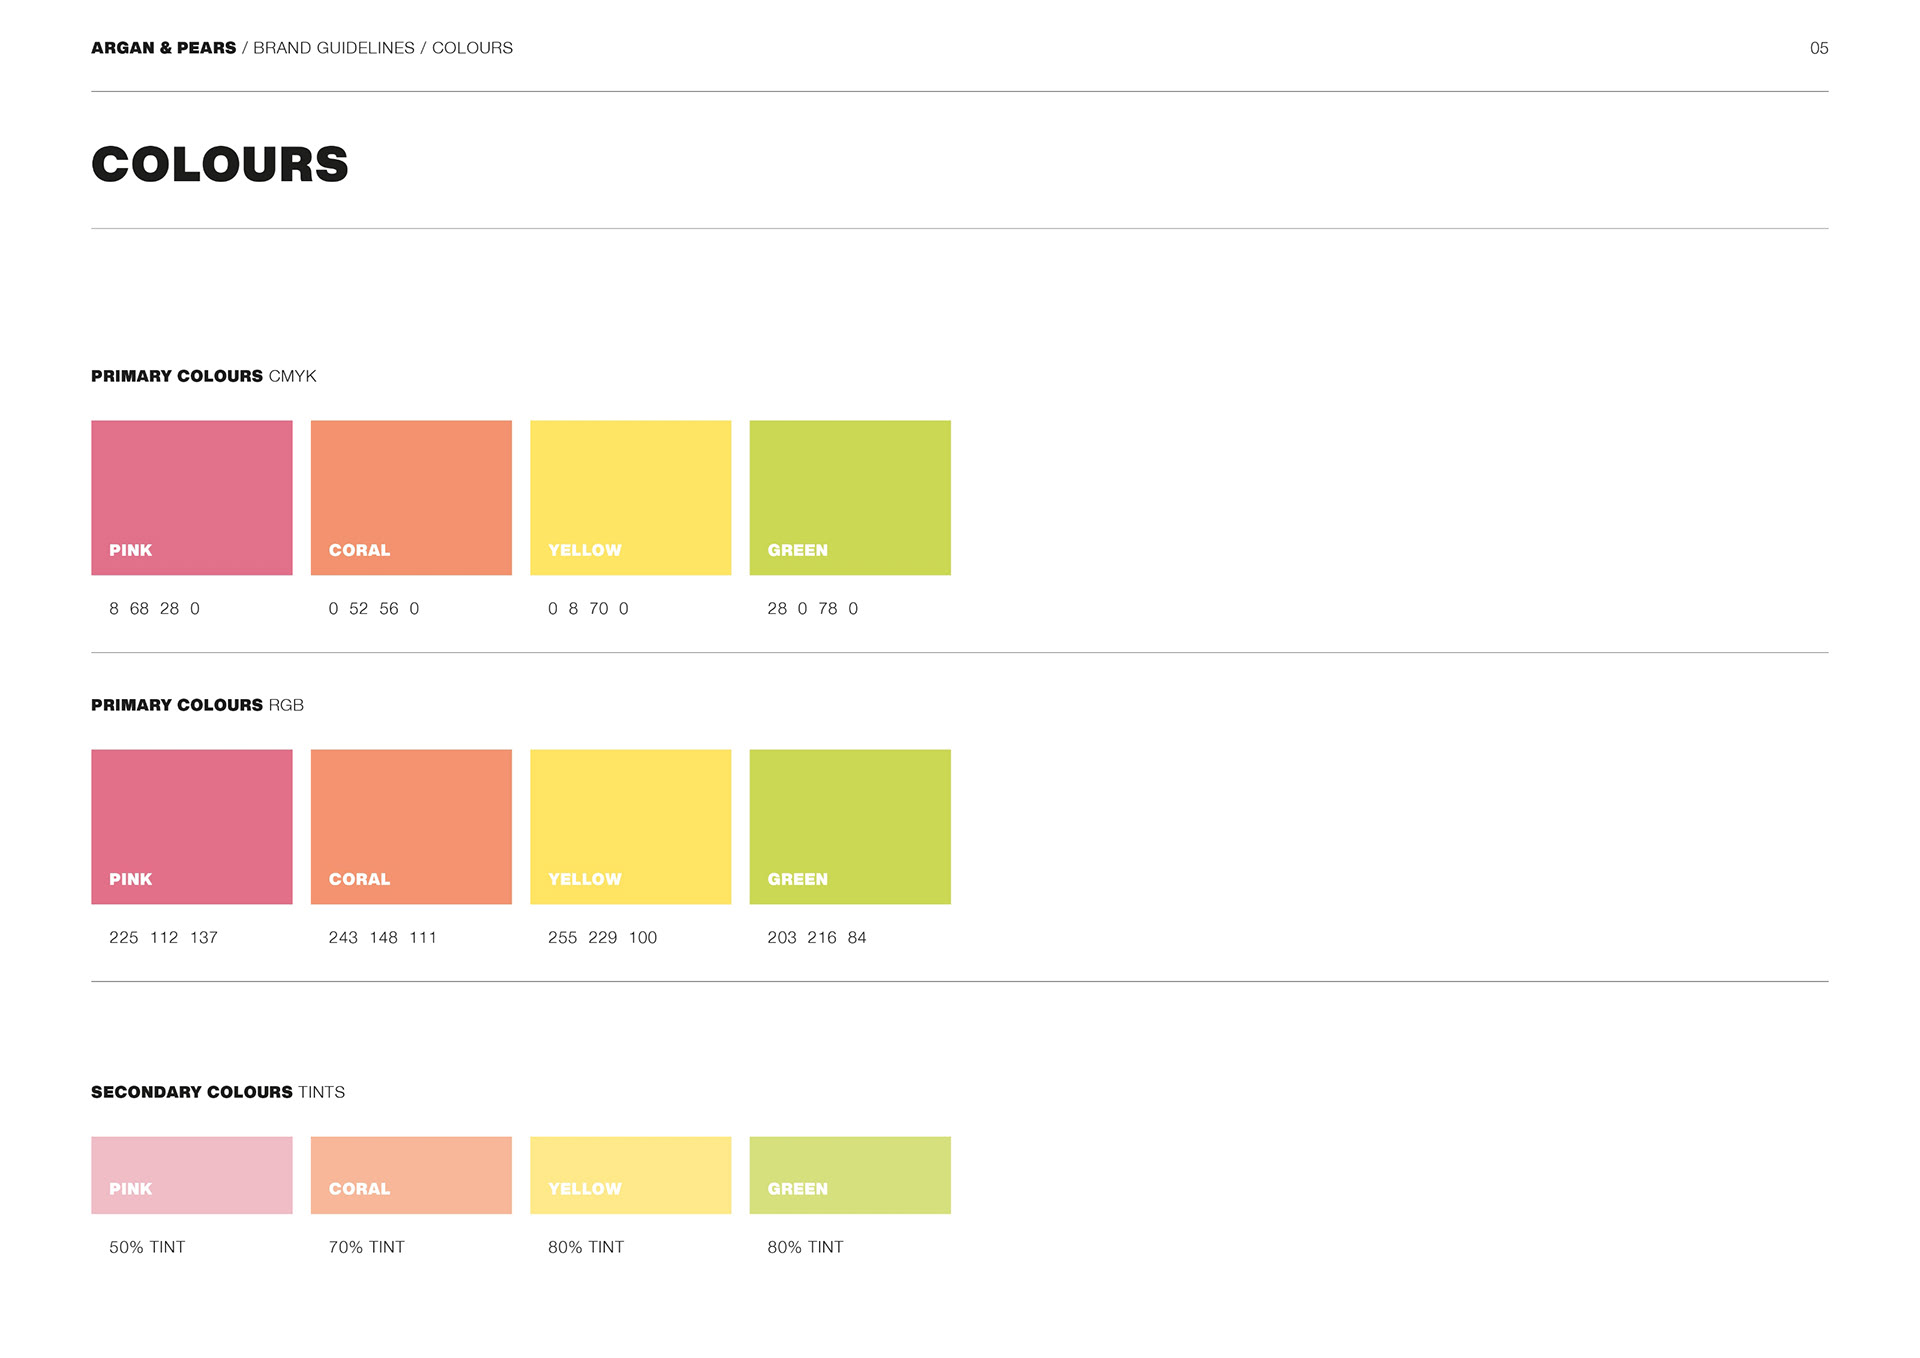Screen dimensions: 1920x1358
Task: Click the CMYK Pink colour swatch
Action: click(x=191, y=497)
